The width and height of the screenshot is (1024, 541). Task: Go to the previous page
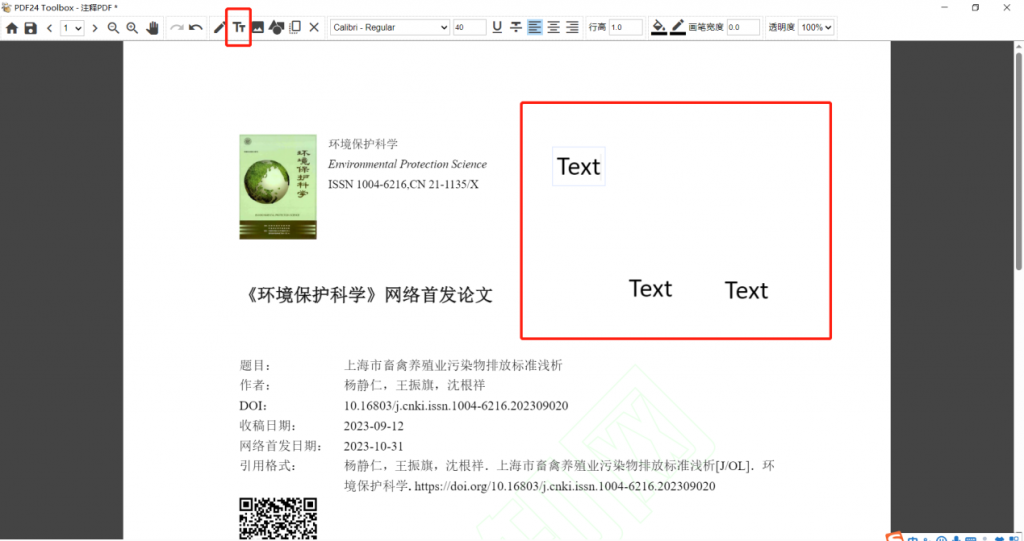pos(50,28)
